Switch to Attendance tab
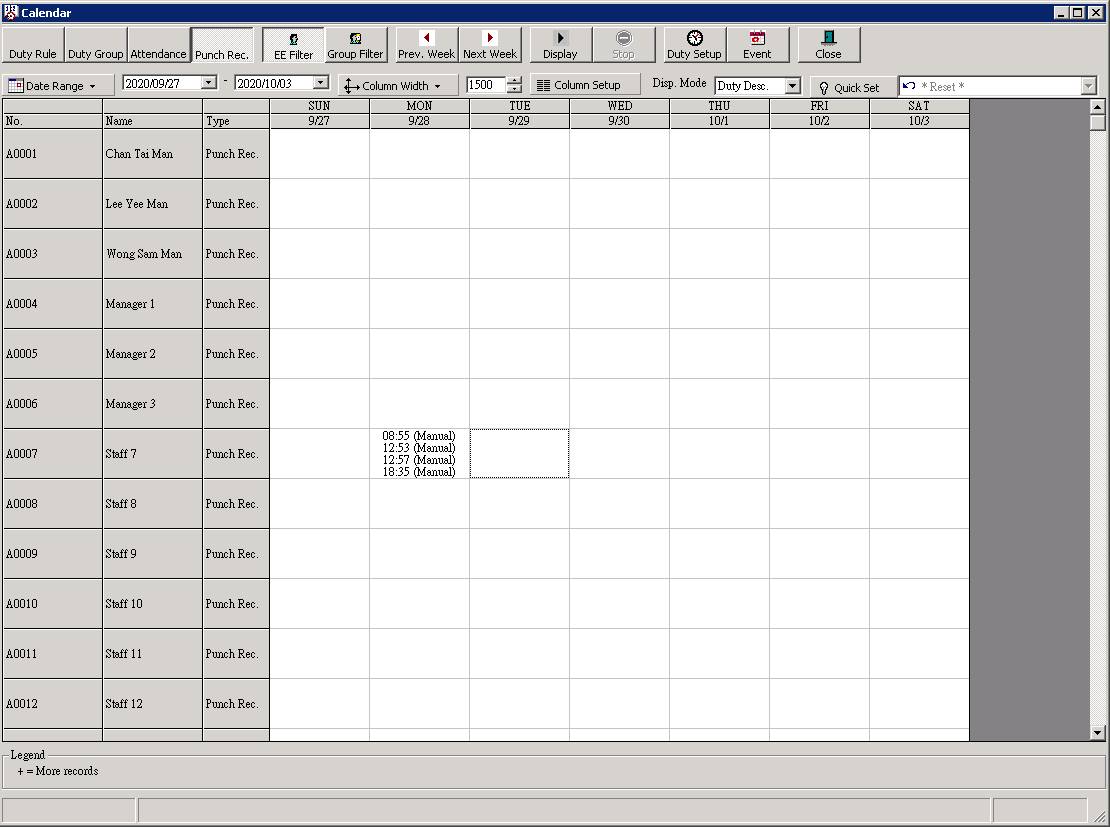The height and width of the screenshot is (827, 1110). pos(159,45)
